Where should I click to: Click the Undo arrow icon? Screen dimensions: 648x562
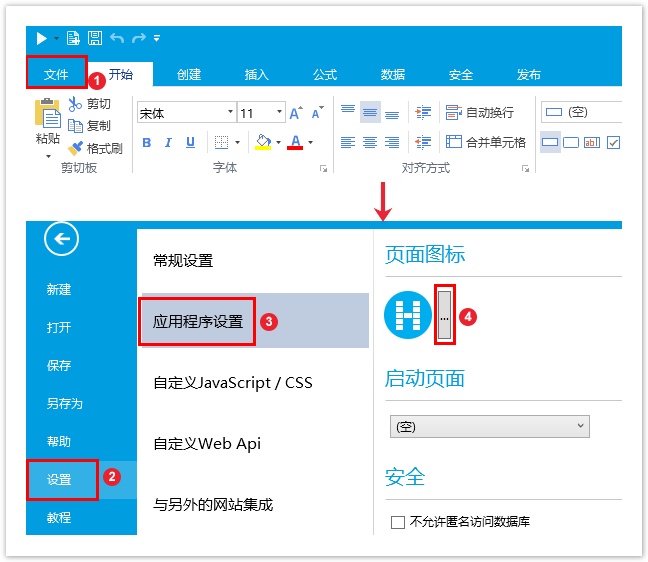coord(117,38)
